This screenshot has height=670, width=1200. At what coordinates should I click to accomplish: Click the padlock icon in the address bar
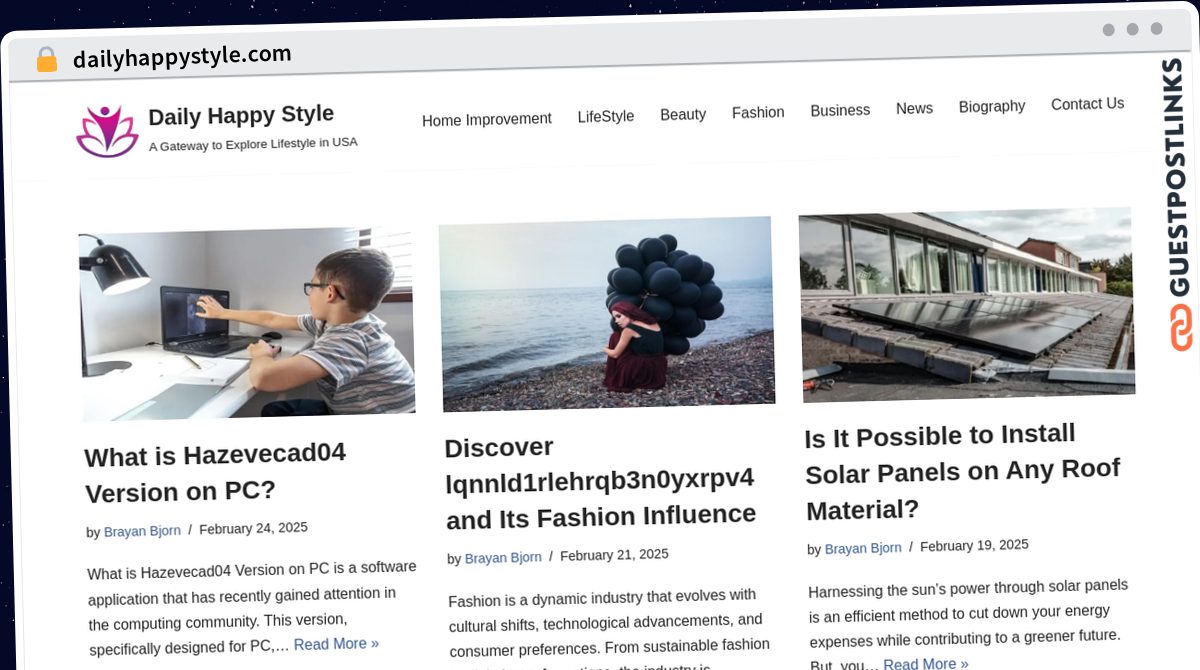pyautogui.click(x=46, y=60)
